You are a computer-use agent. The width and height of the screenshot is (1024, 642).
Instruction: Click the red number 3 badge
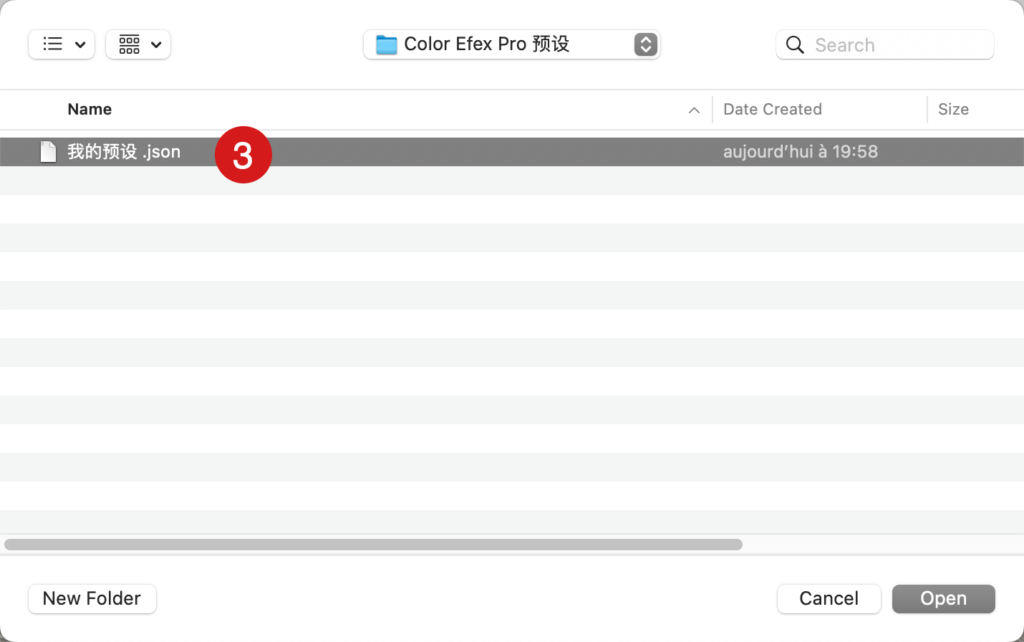point(243,155)
